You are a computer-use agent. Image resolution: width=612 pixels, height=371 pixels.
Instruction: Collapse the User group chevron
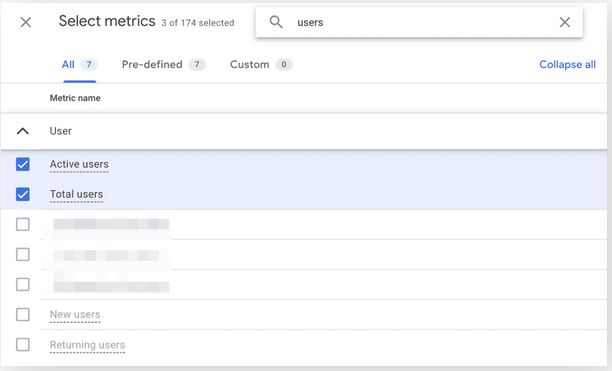(x=23, y=131)
